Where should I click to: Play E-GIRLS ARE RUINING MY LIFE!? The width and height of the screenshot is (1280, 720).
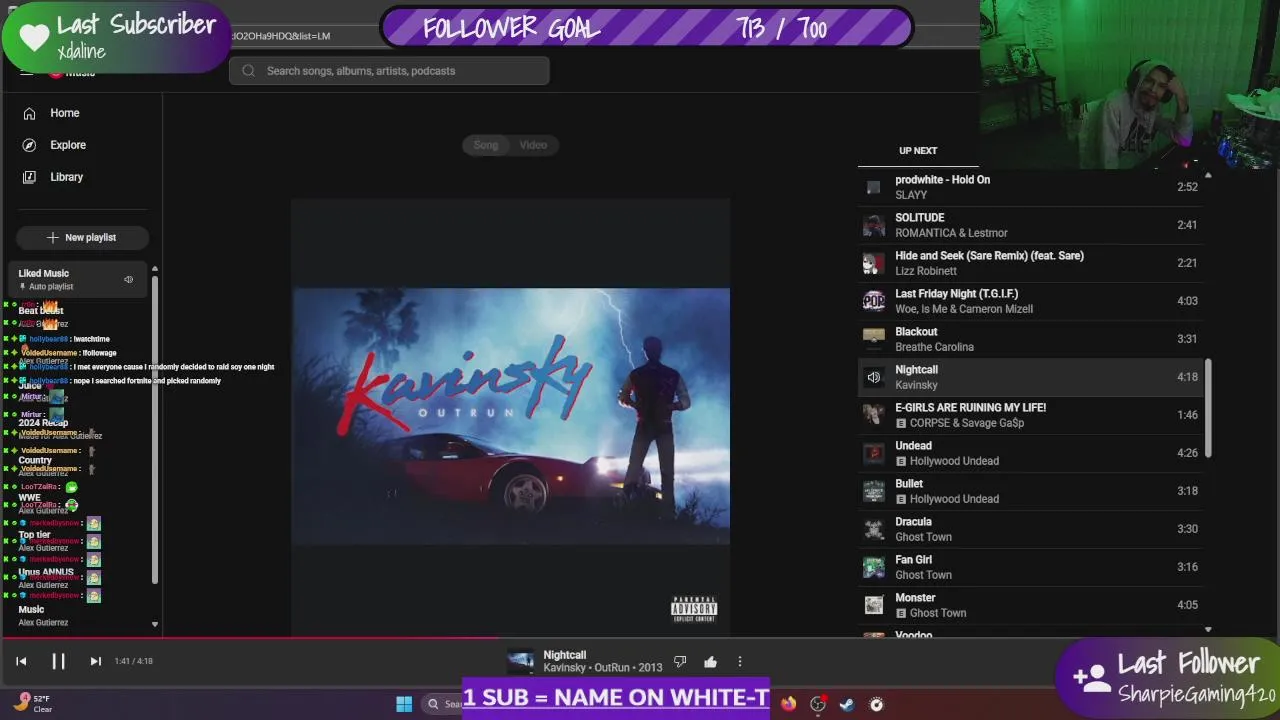coord(1030,415)
